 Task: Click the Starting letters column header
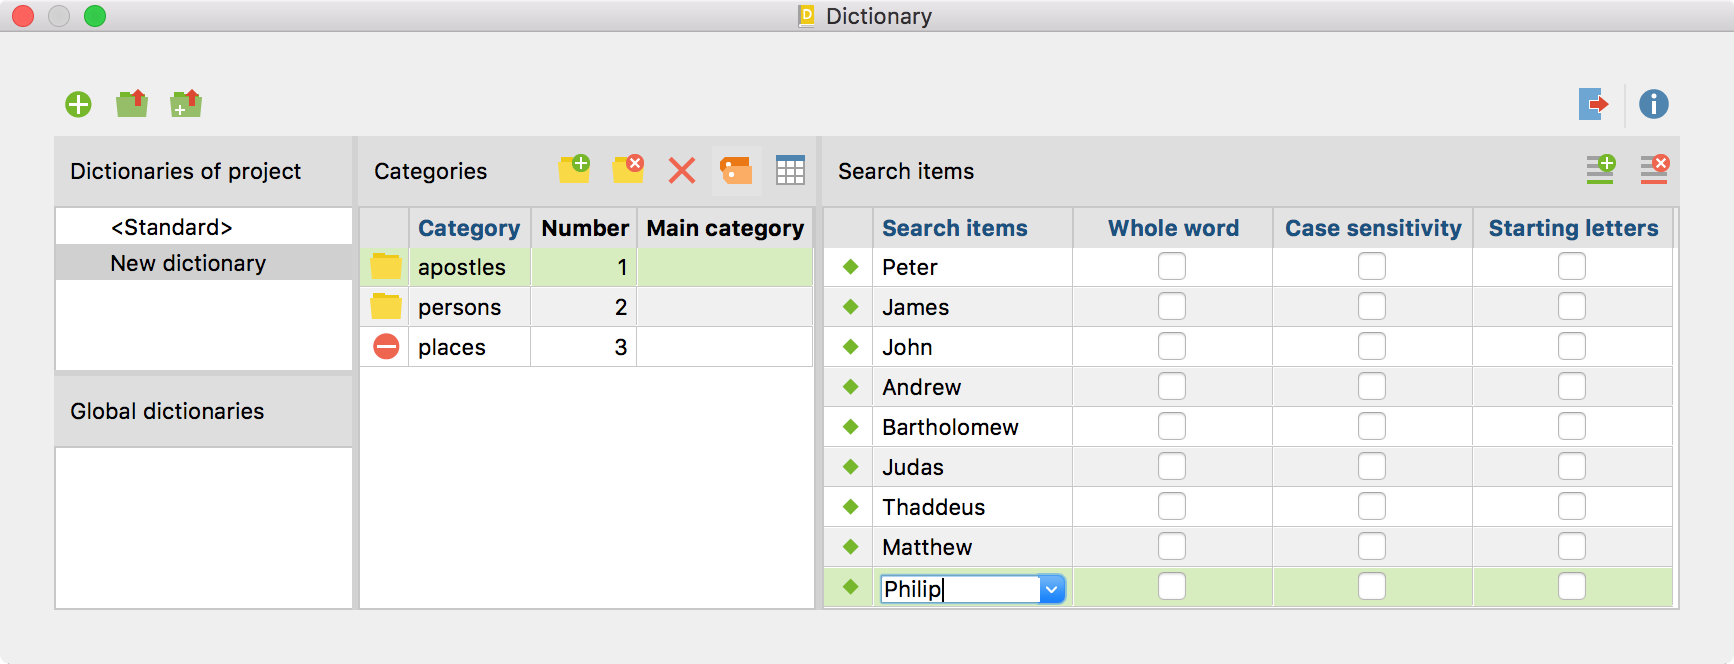tap(1573, 228)
